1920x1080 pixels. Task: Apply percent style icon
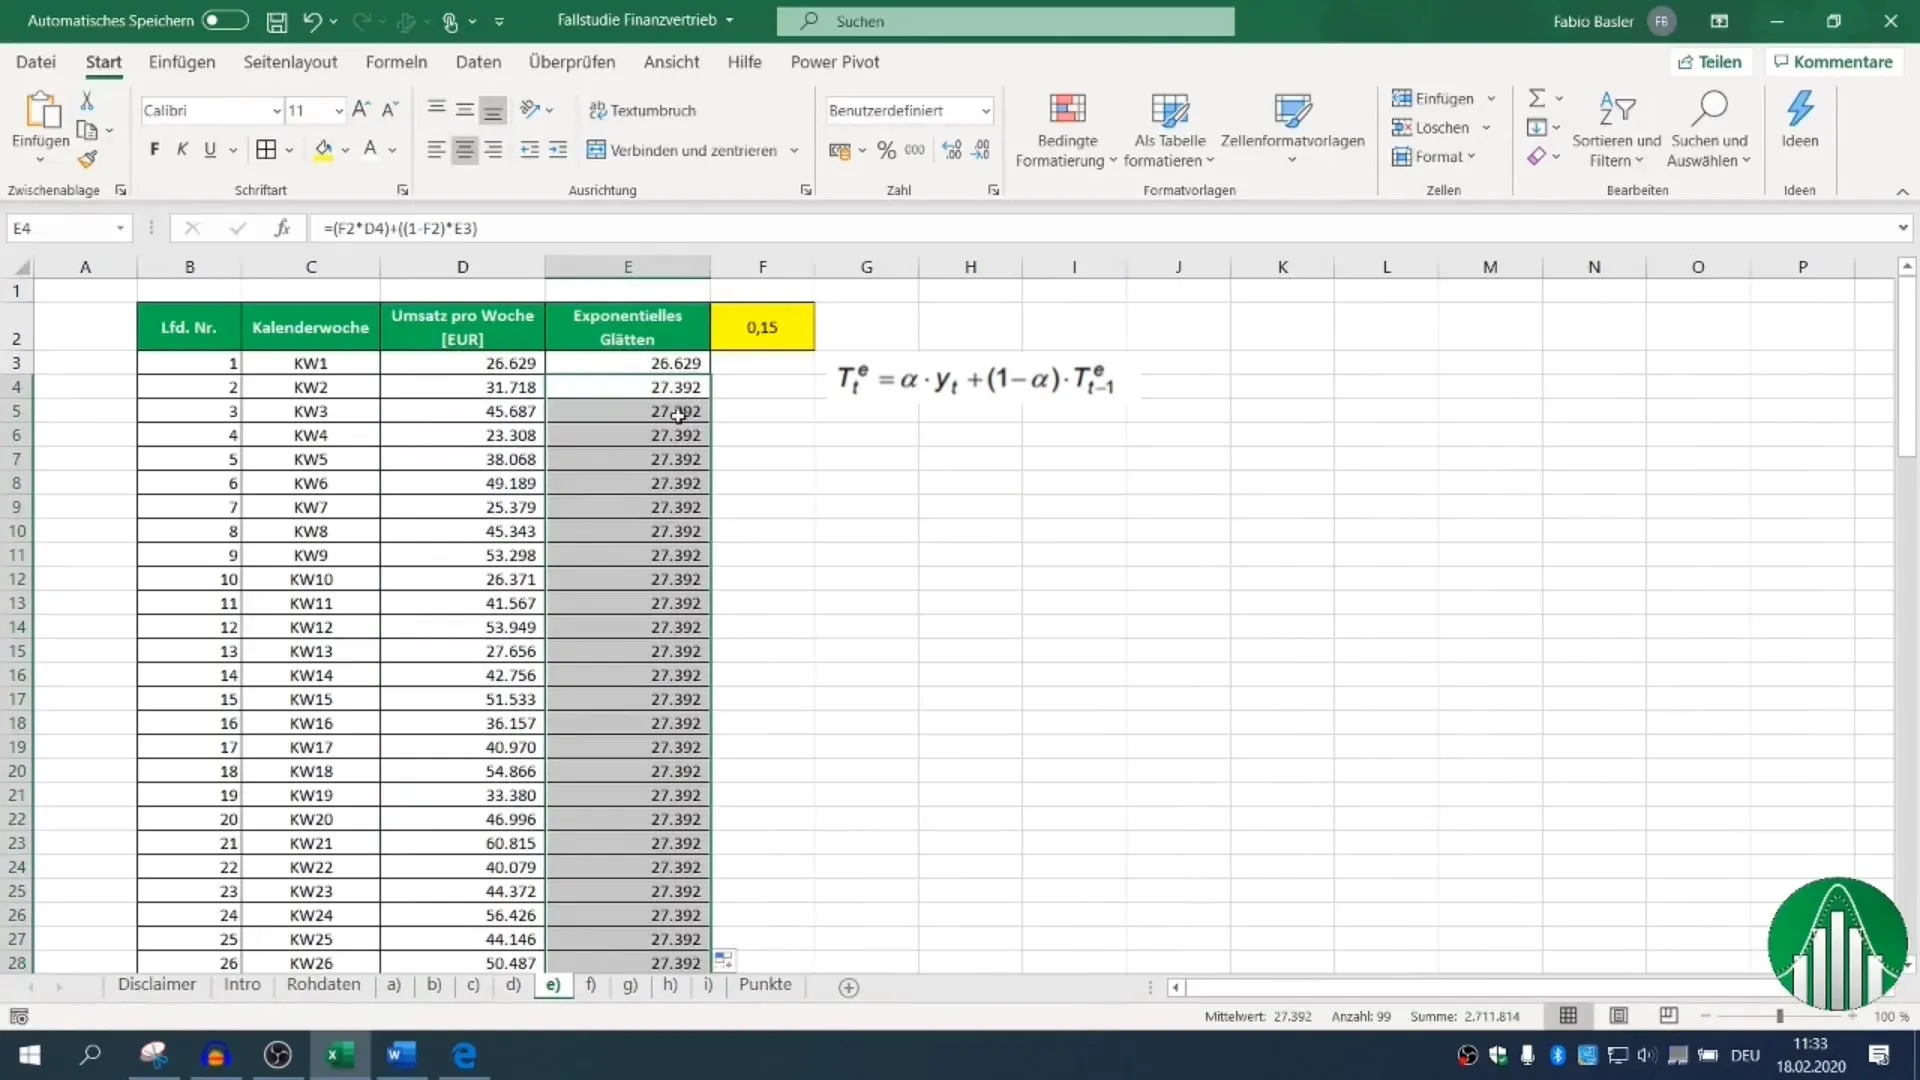886,150
